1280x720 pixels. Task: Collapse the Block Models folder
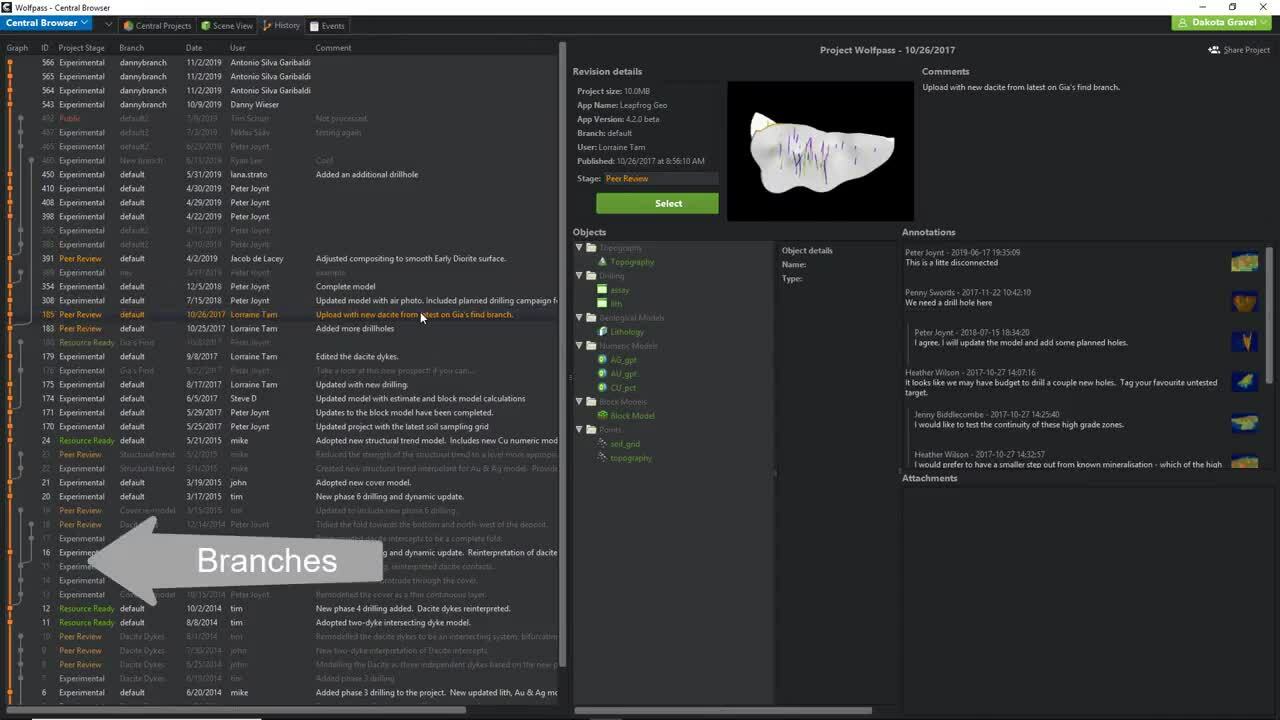point(579,402)
